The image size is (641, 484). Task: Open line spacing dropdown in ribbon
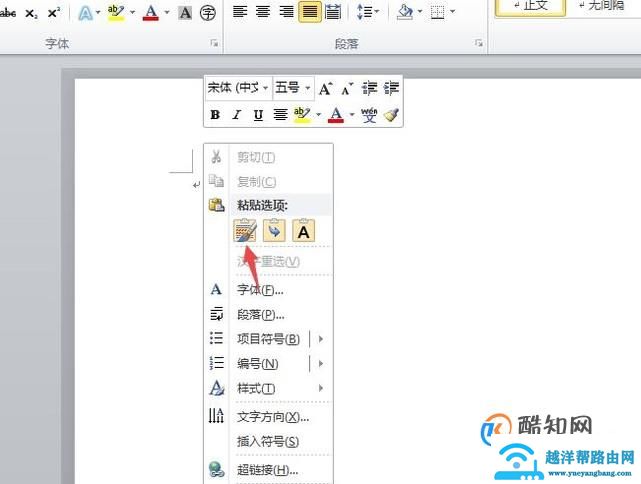(x=368, y=12)
